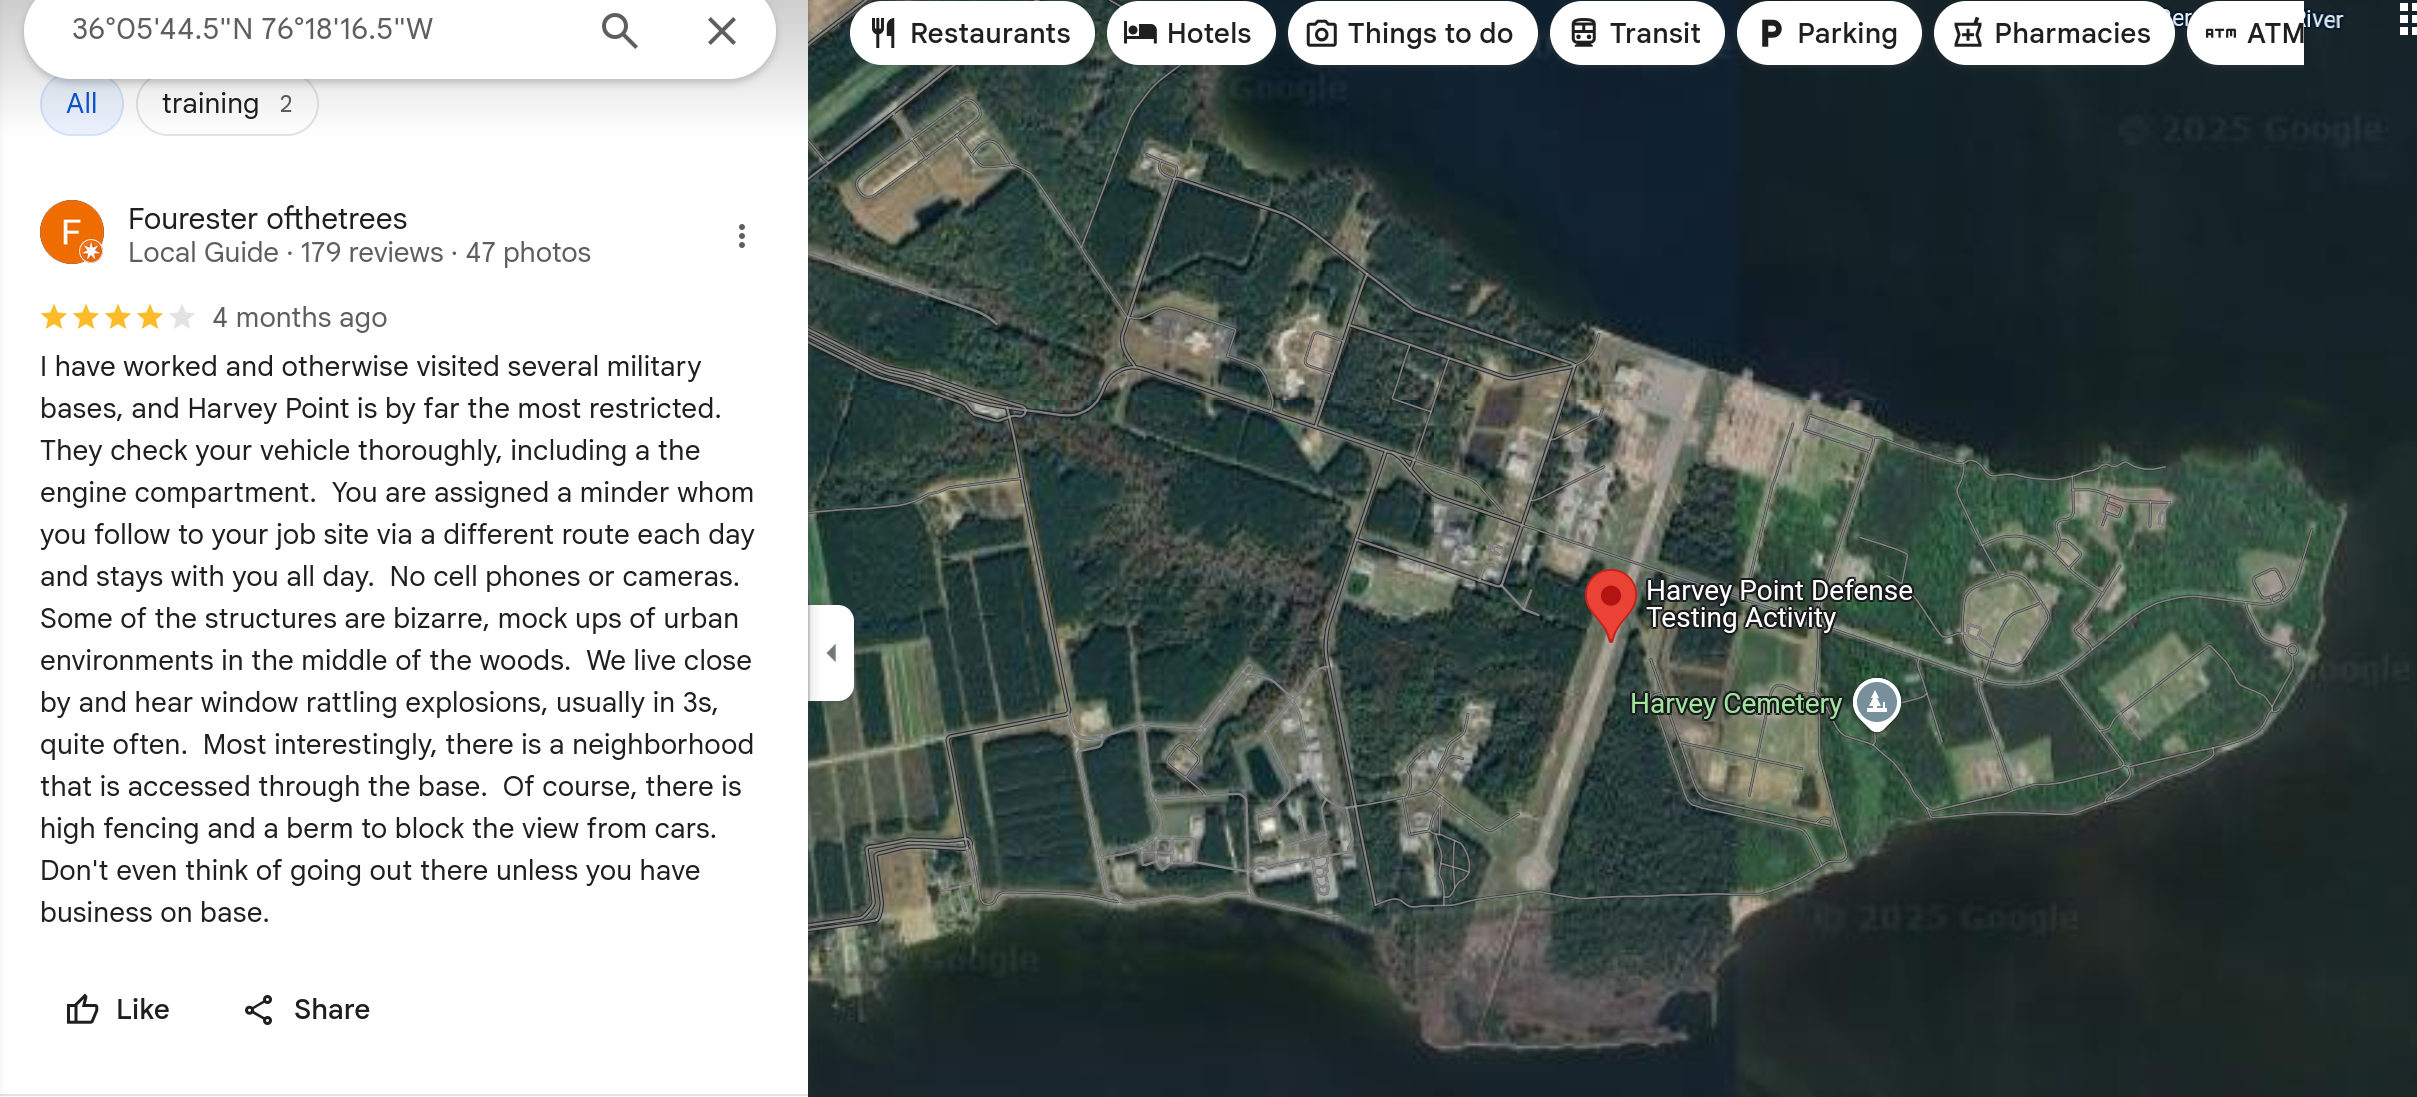The width and height of the screenshot is (2417, 1097).
Task: Clear the search with the X icon
Action: click(x=721, y=31)
